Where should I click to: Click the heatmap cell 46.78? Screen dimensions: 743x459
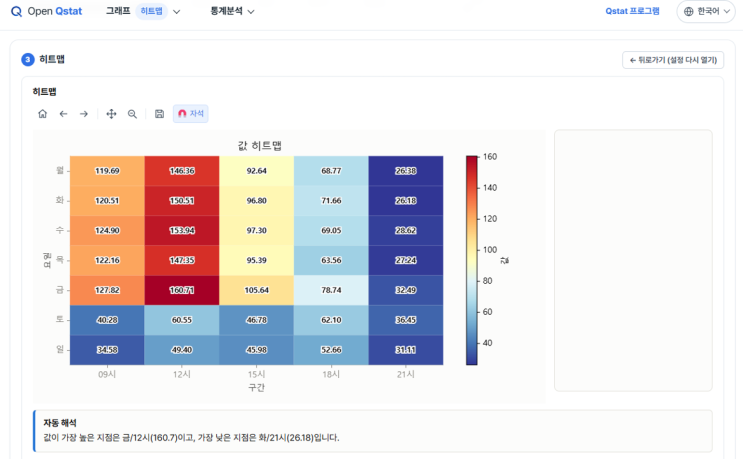click(256, 320)
